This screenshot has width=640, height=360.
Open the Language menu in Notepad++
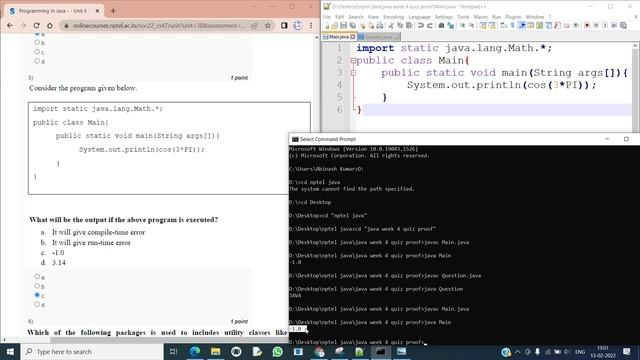[x=419, y=17]
